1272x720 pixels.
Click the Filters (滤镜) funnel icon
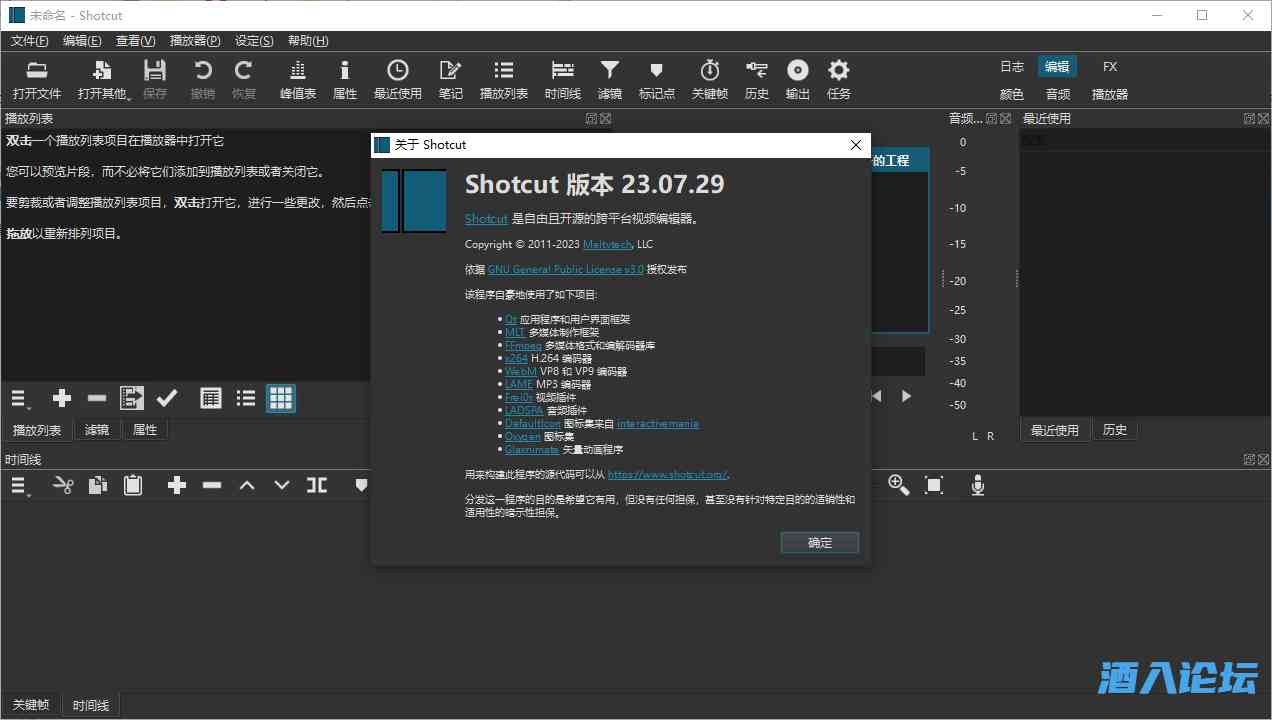point(609,79)
